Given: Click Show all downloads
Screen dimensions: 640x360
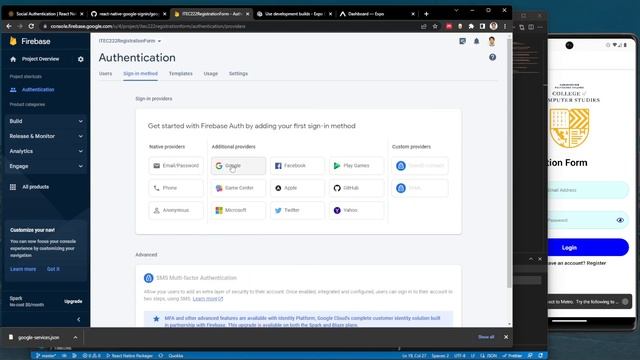Looking at the screenshot, I should (486, 337).
